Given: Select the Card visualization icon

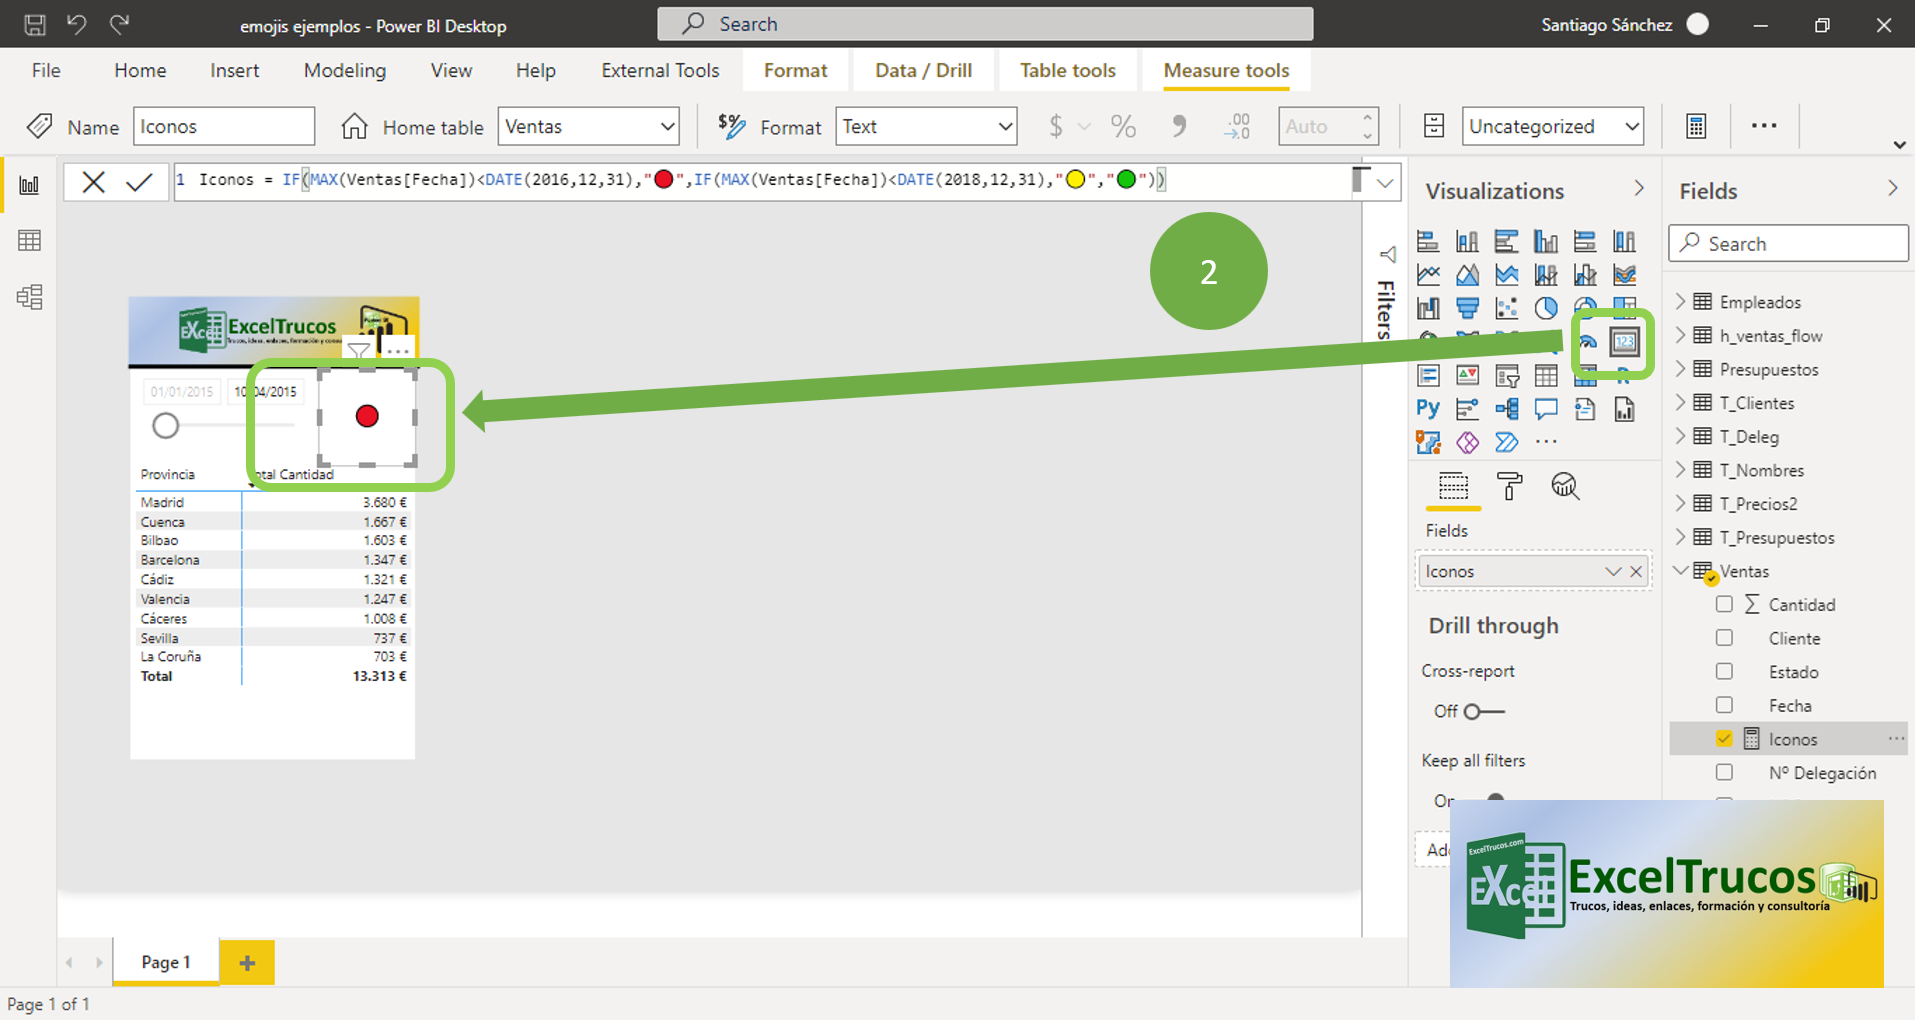Looking at the screenshot, I should [1624, 342].
